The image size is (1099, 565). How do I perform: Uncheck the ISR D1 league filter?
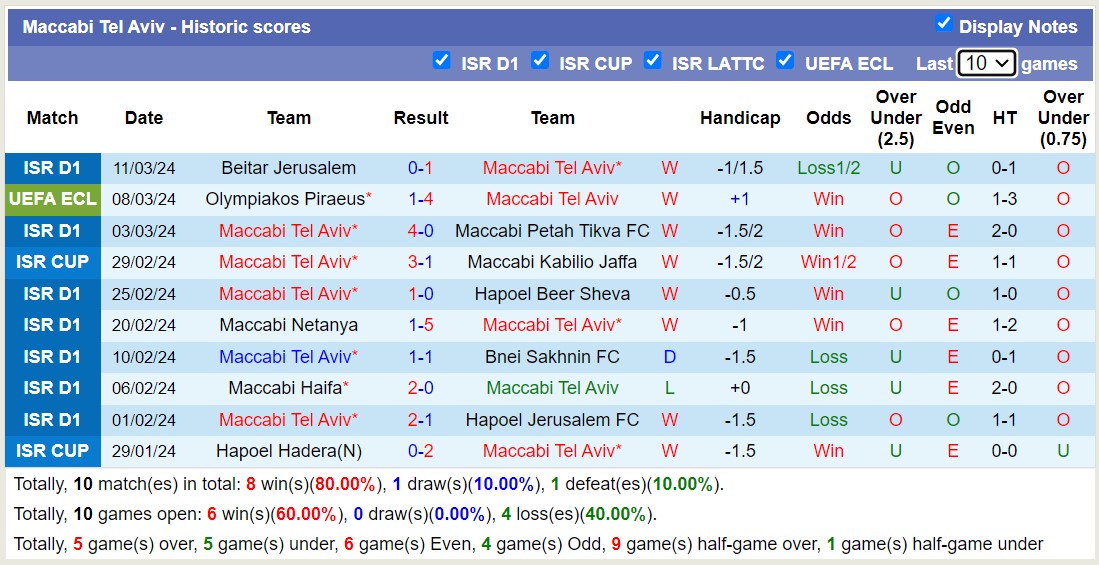[x=441, y=60]
